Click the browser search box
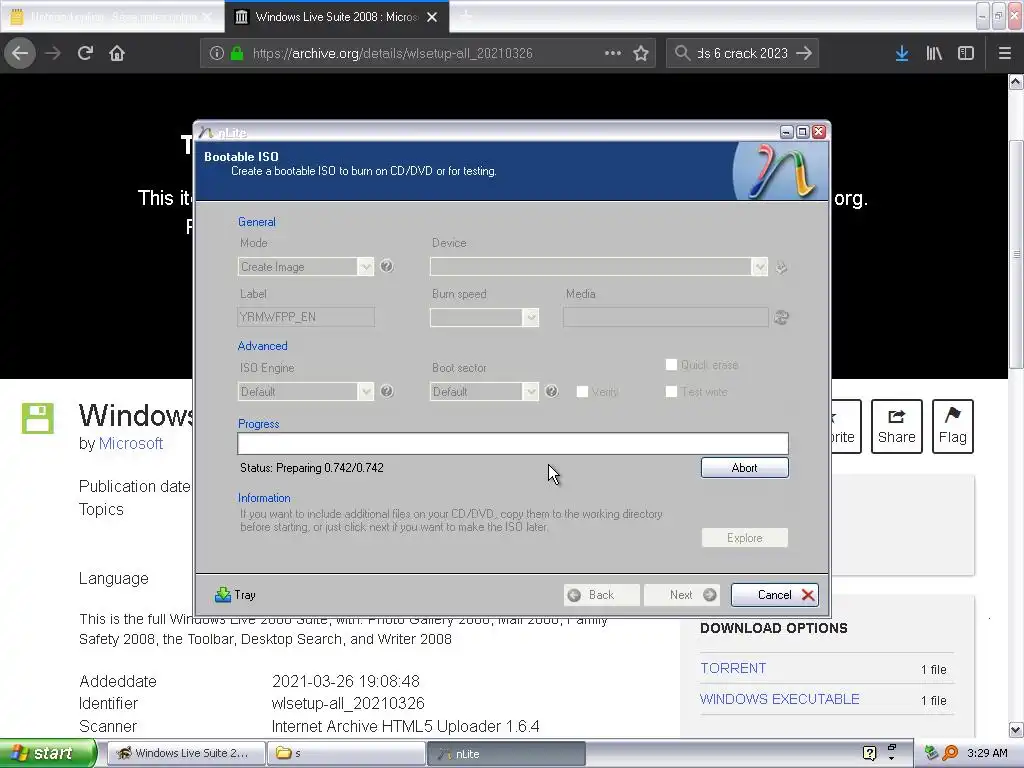 click(x=742, y=53)
